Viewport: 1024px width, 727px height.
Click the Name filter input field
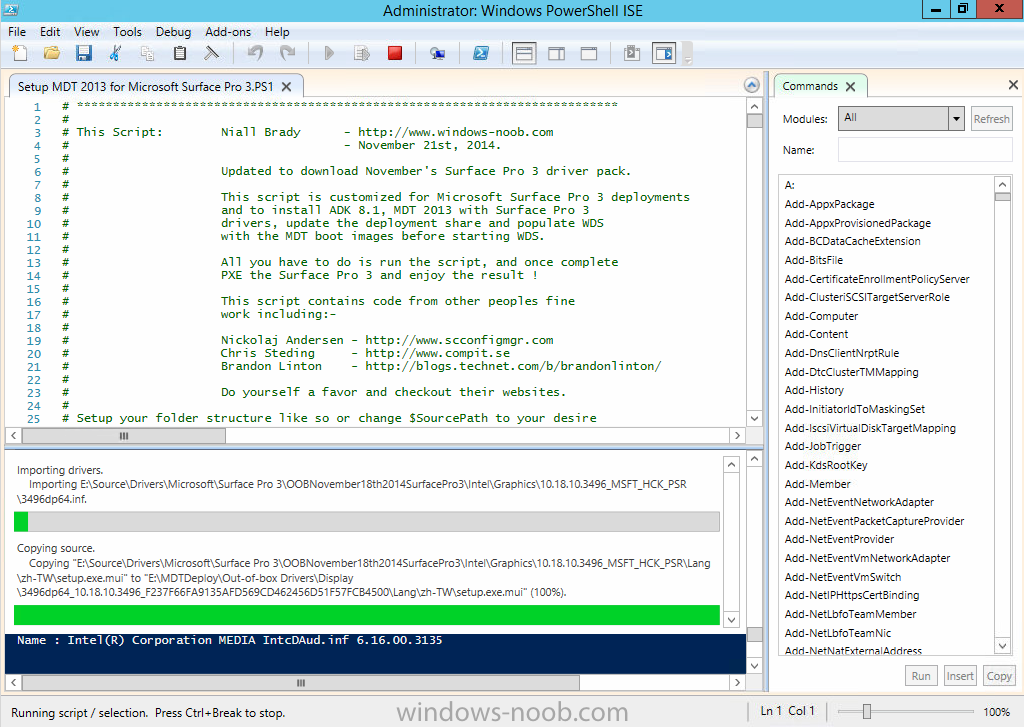[x=925, y=150]
